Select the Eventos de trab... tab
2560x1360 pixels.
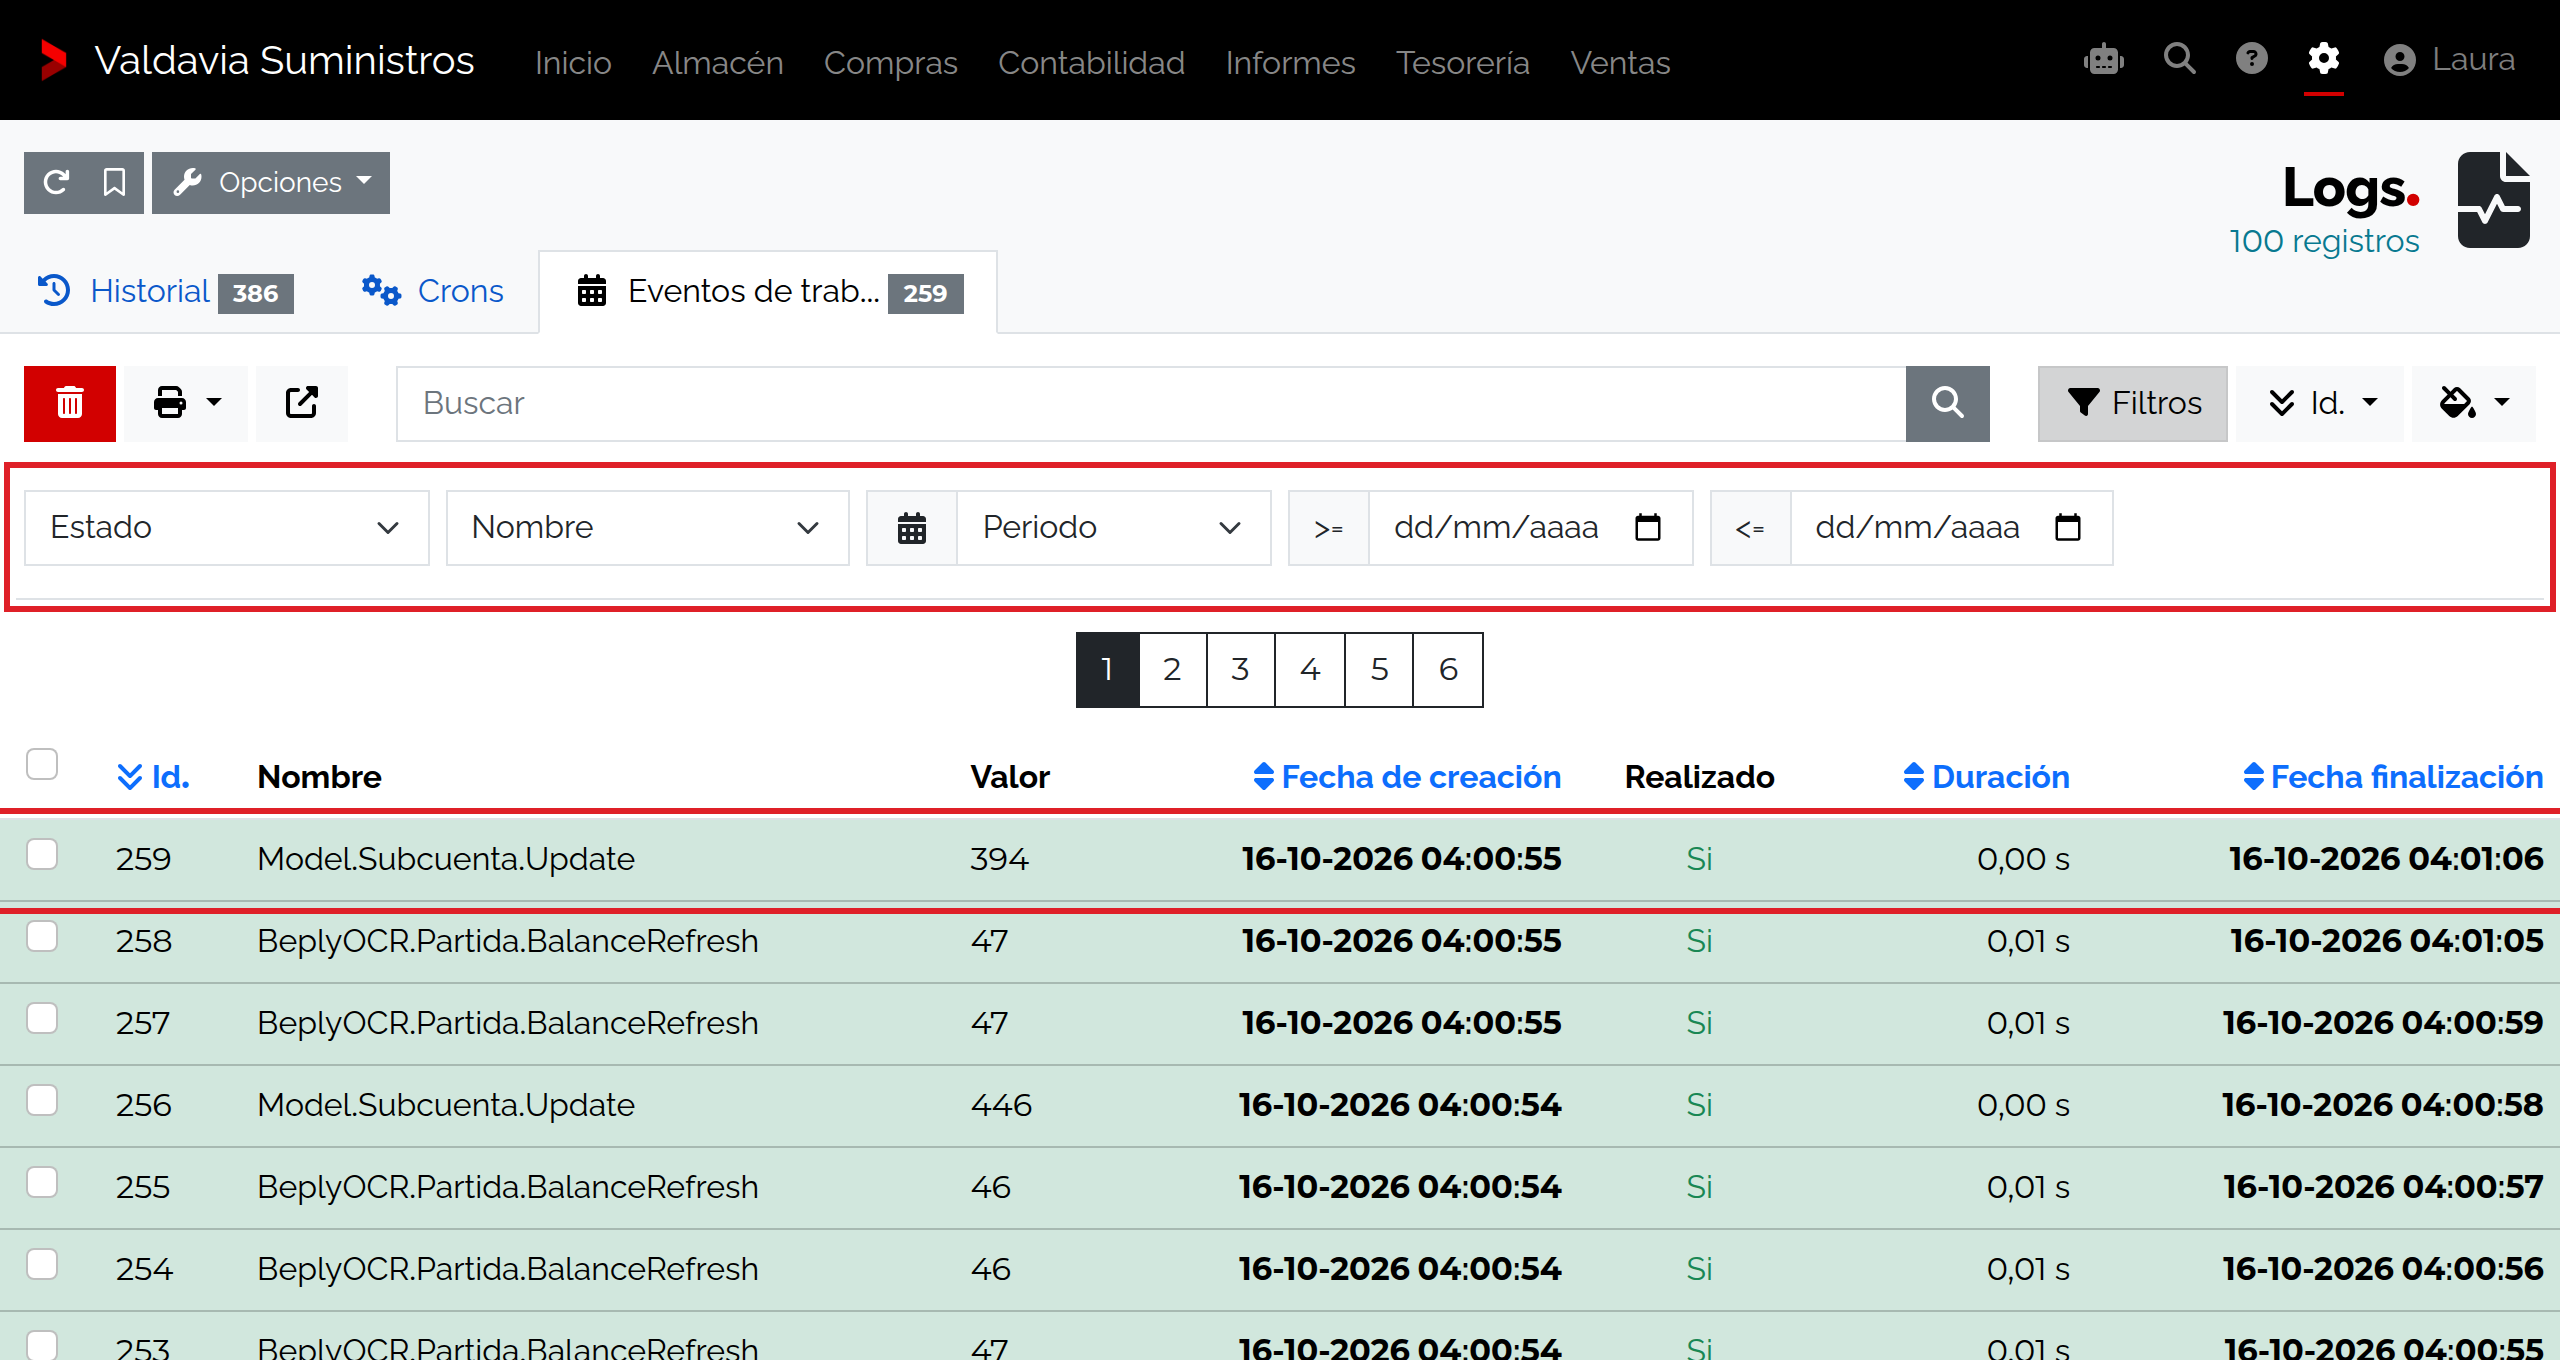pyautogui.click(x=768, y=292)
